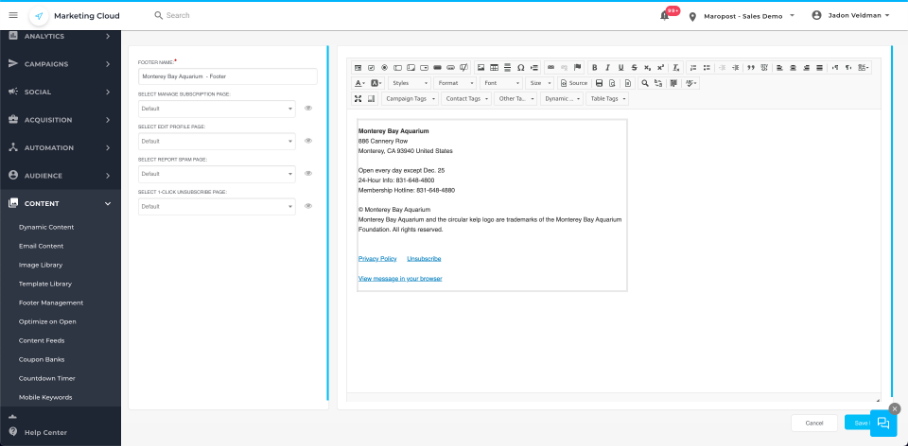Click the Footer Name input field
This screenshot has height=446, width=908.
[228, 76]
